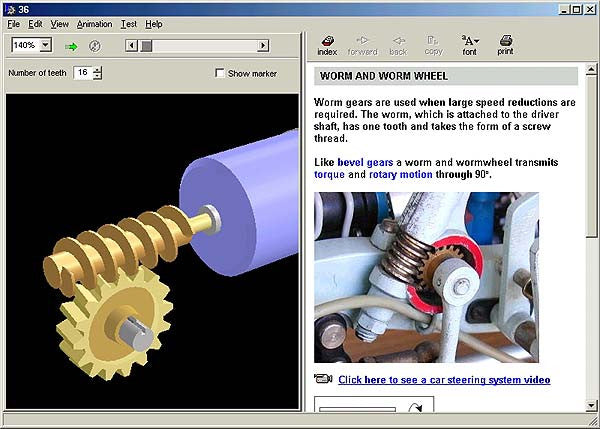
Task: Click the back navigation icon
Action: pos(398,44)
